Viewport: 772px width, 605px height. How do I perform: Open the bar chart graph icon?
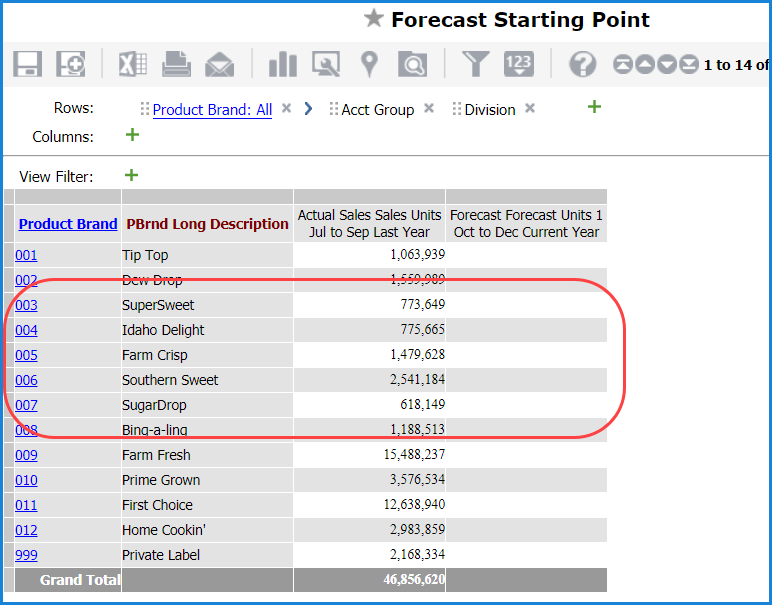pos(283,64)
